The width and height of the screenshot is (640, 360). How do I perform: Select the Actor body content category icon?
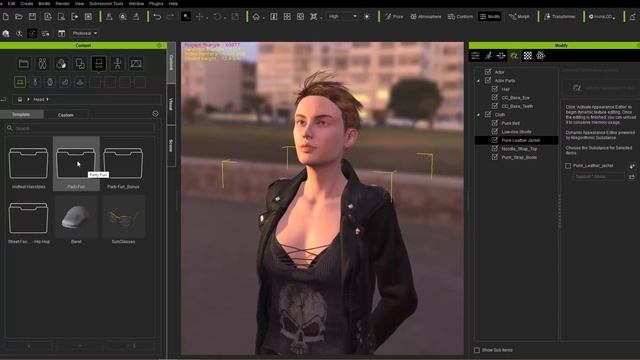(x=42, y=64)
